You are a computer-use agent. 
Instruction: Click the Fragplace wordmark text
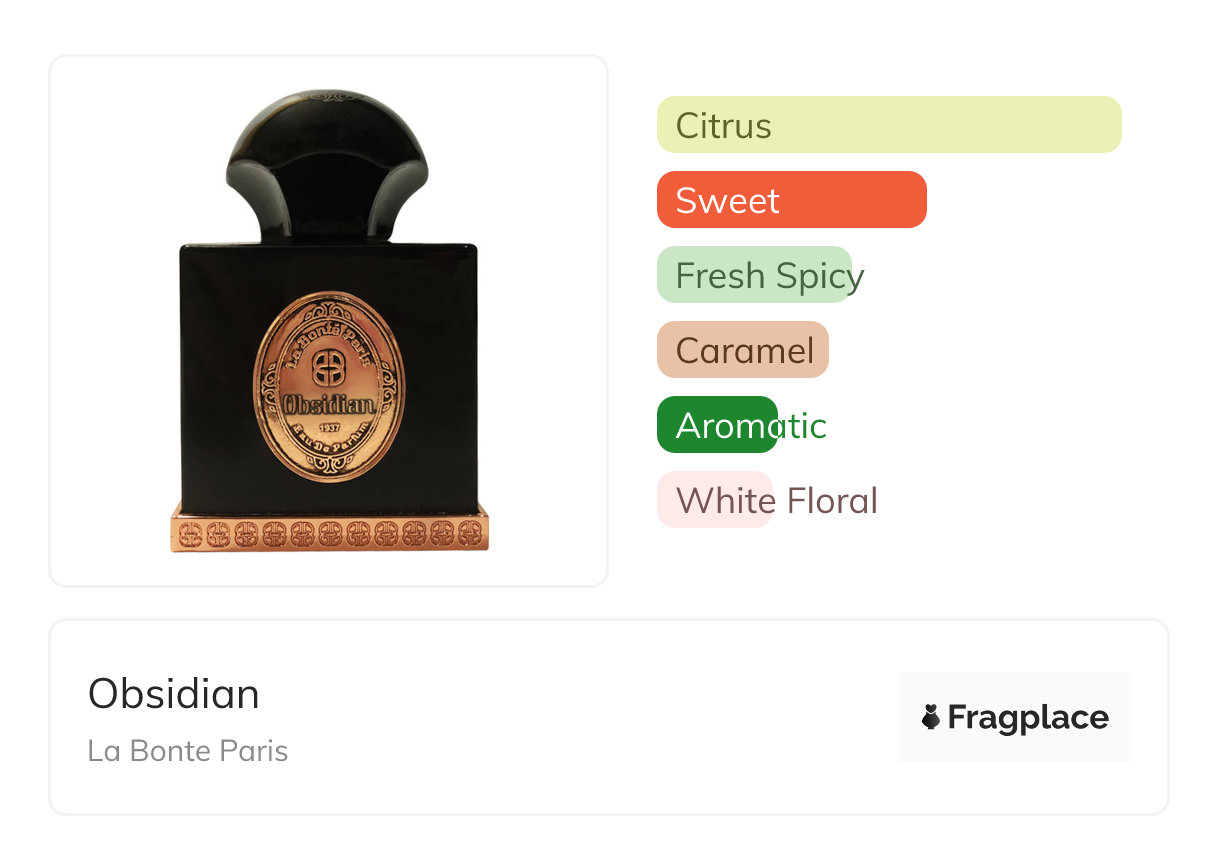(1028, 718)
